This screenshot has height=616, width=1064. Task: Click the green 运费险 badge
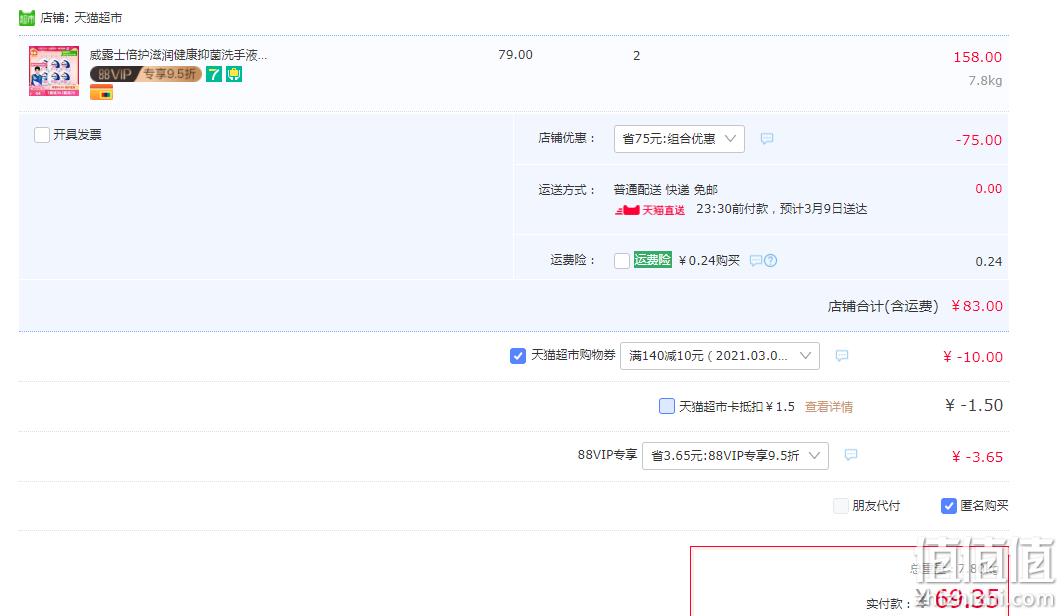click(x=653, y=260)
